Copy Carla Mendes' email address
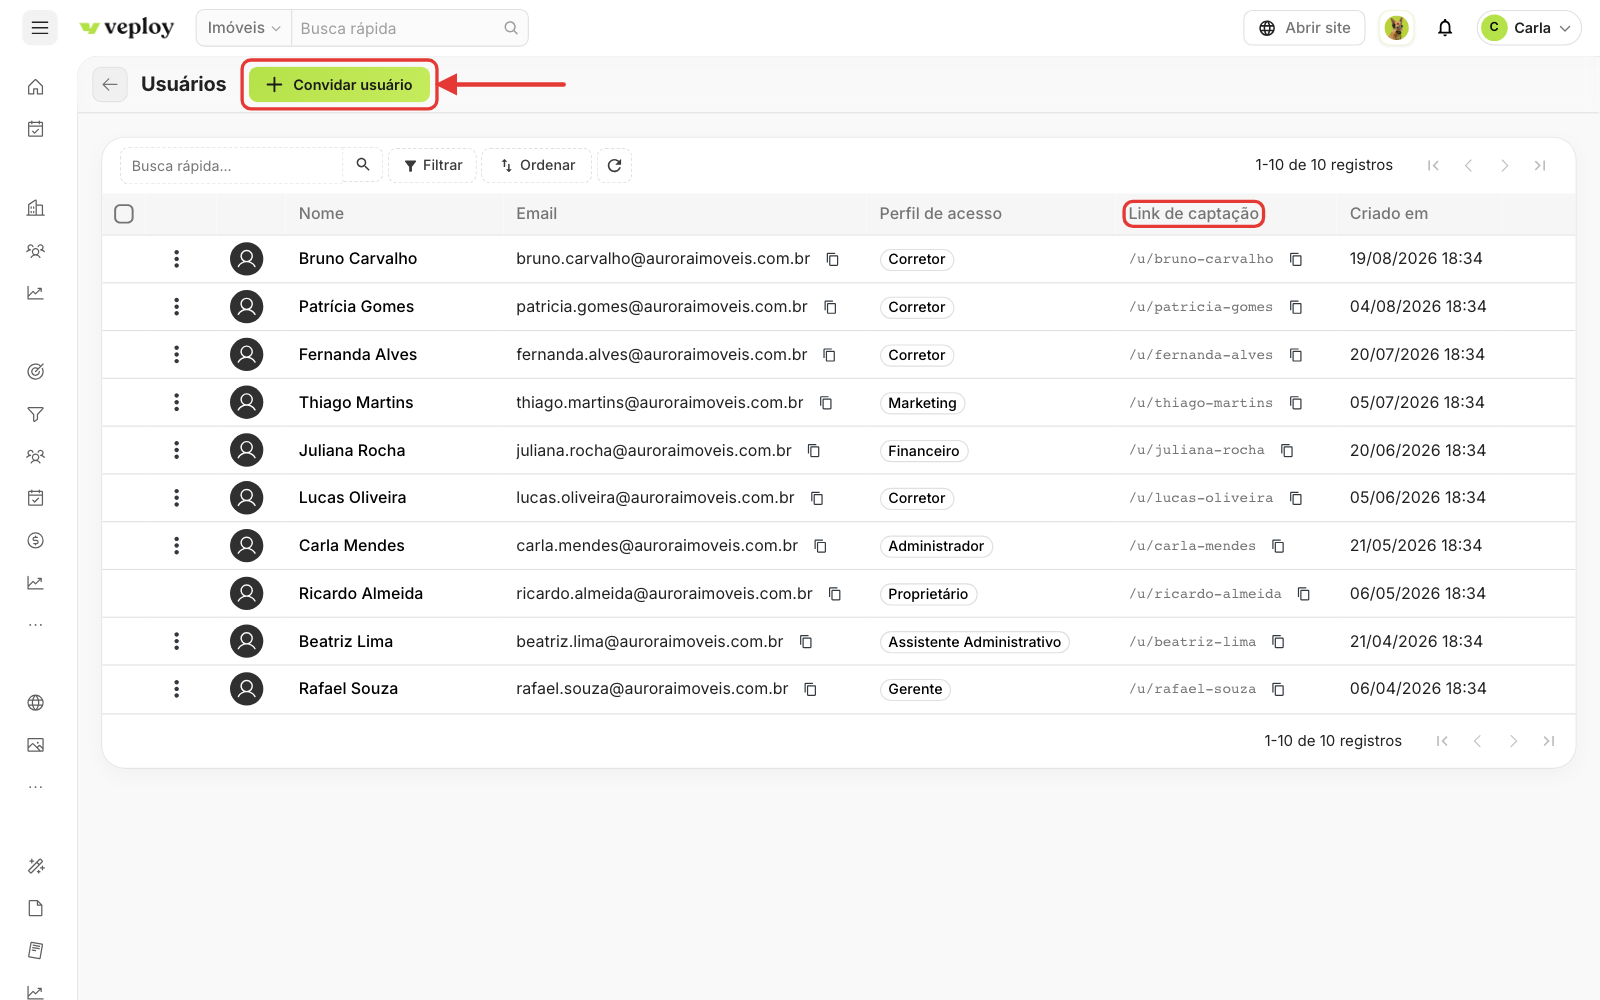This screenshot has width=1600, height=1000. (820, 546)
